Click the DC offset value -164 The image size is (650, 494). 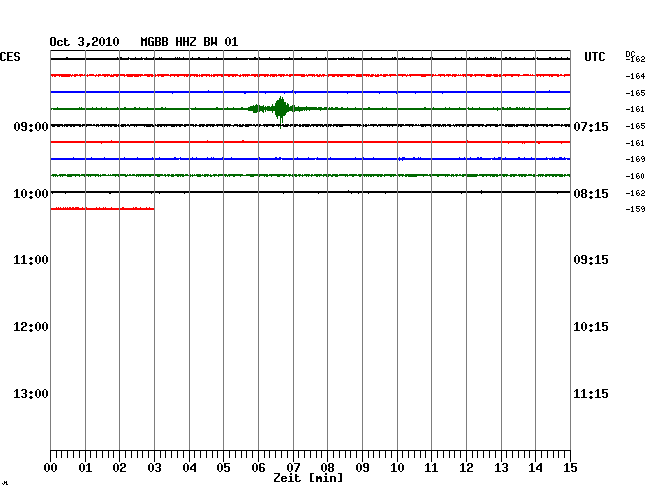pyautogui.click(x=635, y=76)
